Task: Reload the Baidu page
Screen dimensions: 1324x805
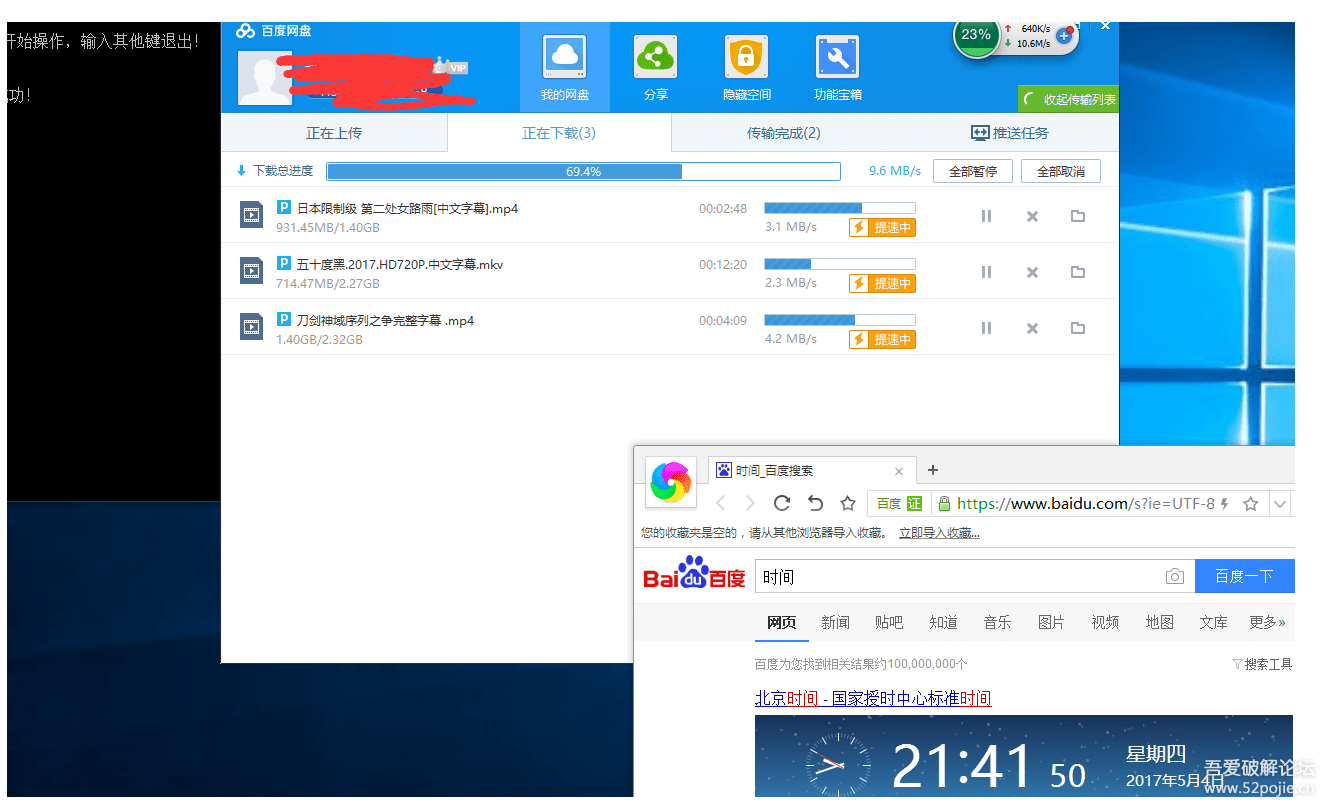Action: point(782,503)
